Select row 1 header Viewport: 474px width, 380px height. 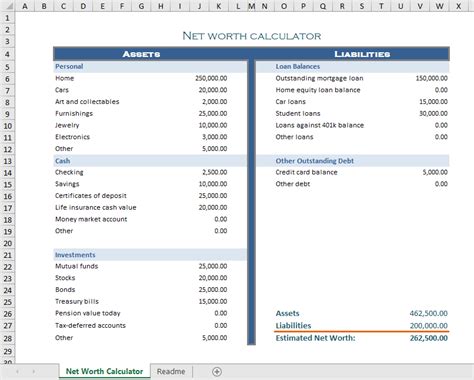[x=7, y=18]
